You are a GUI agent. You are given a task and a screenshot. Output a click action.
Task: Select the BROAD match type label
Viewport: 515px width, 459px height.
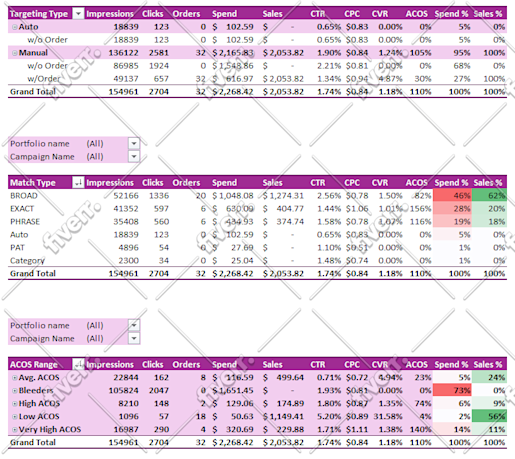click(24, 196)
